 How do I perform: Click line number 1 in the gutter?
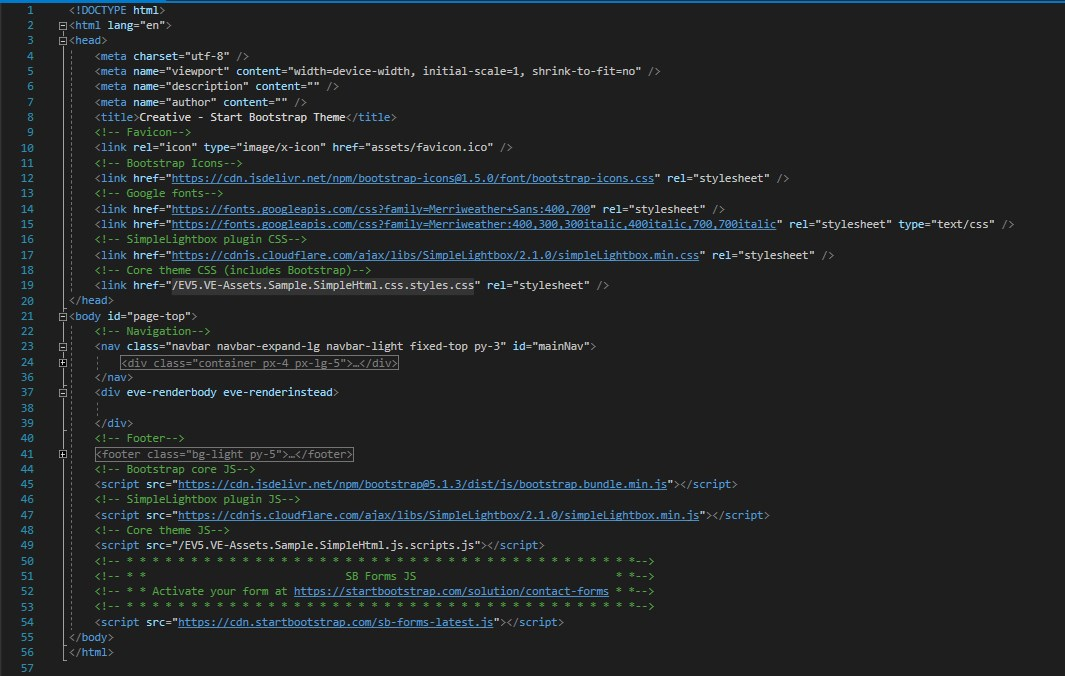point(30,10)
